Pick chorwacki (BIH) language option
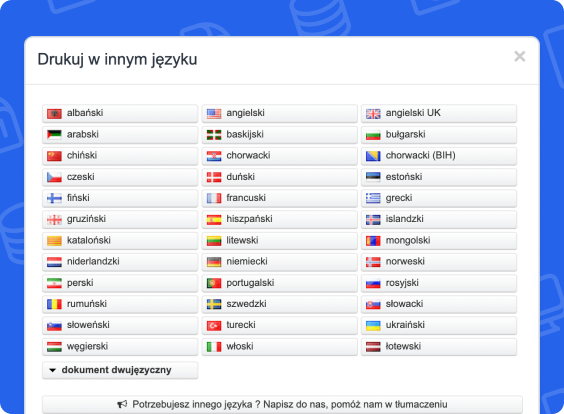564x414 pixels. [x=439, y=155]
